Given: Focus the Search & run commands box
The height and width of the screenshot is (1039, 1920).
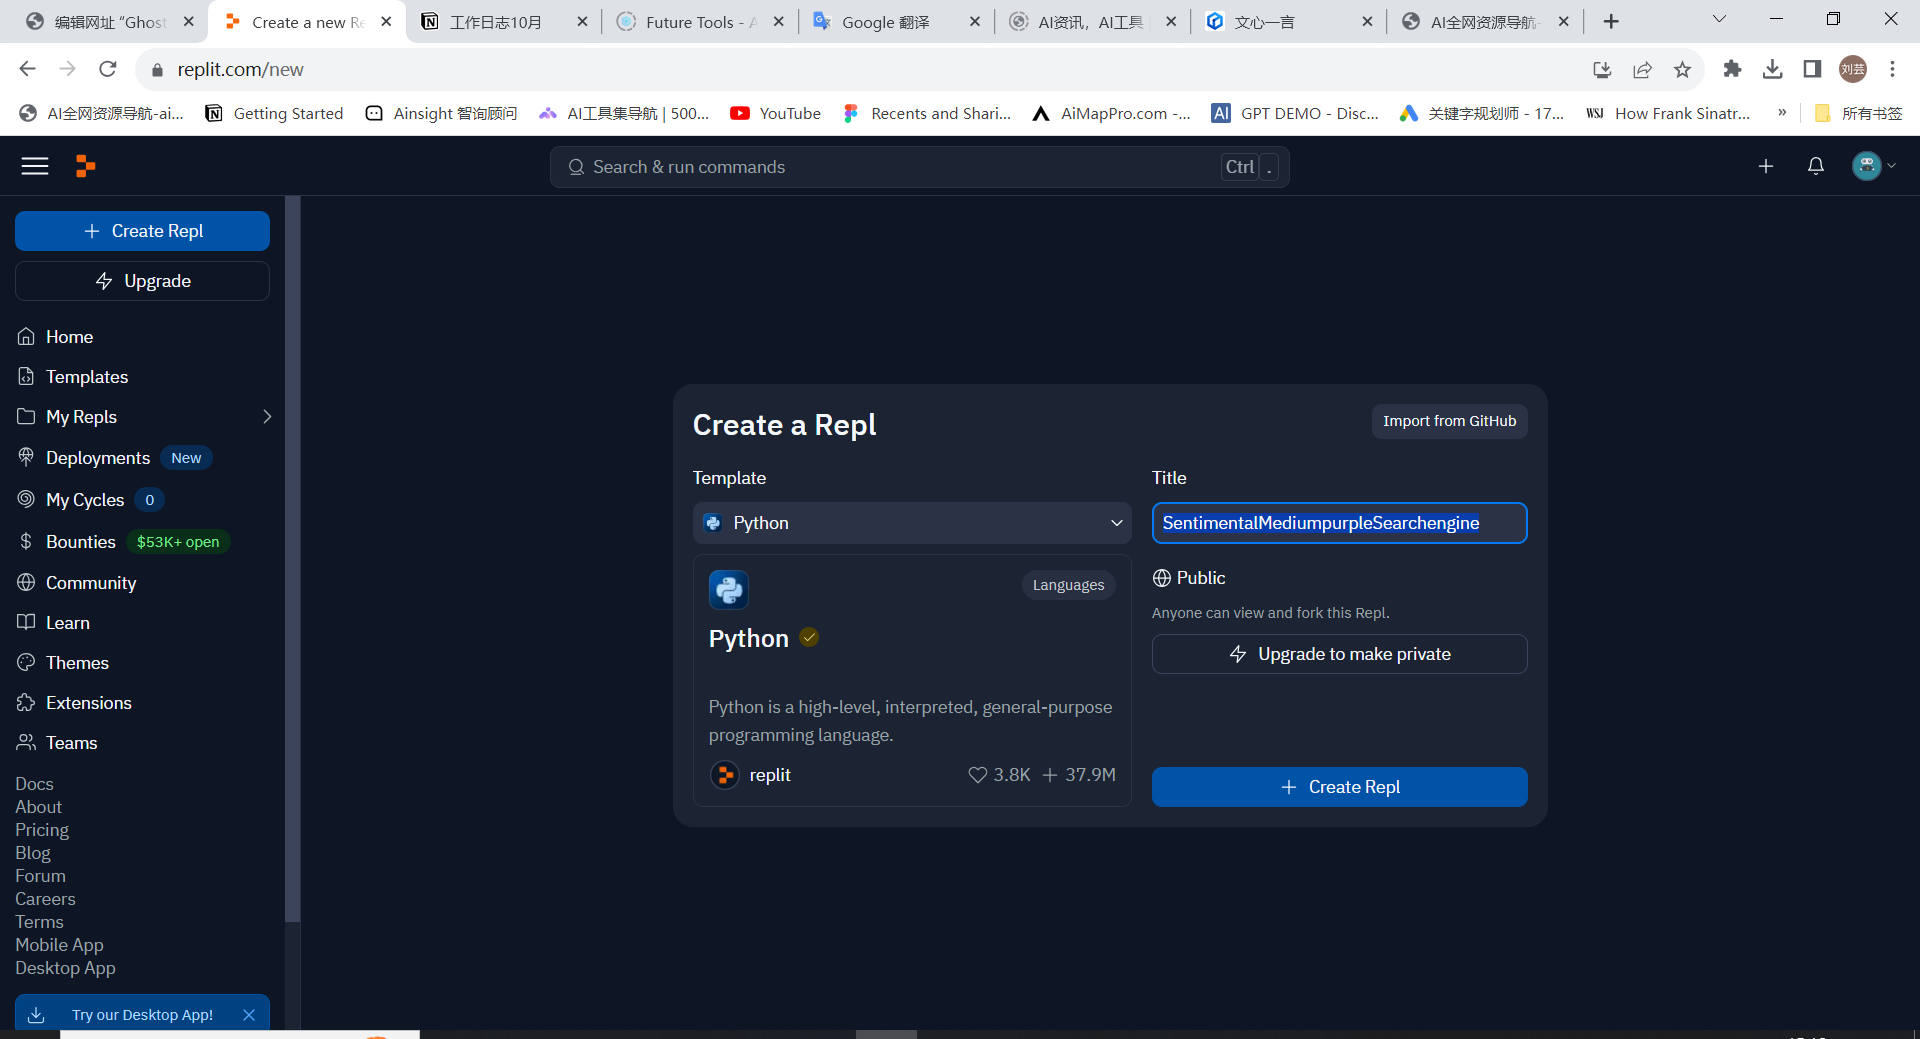Looking at the screenshot, I should click(x=900, y=167).
